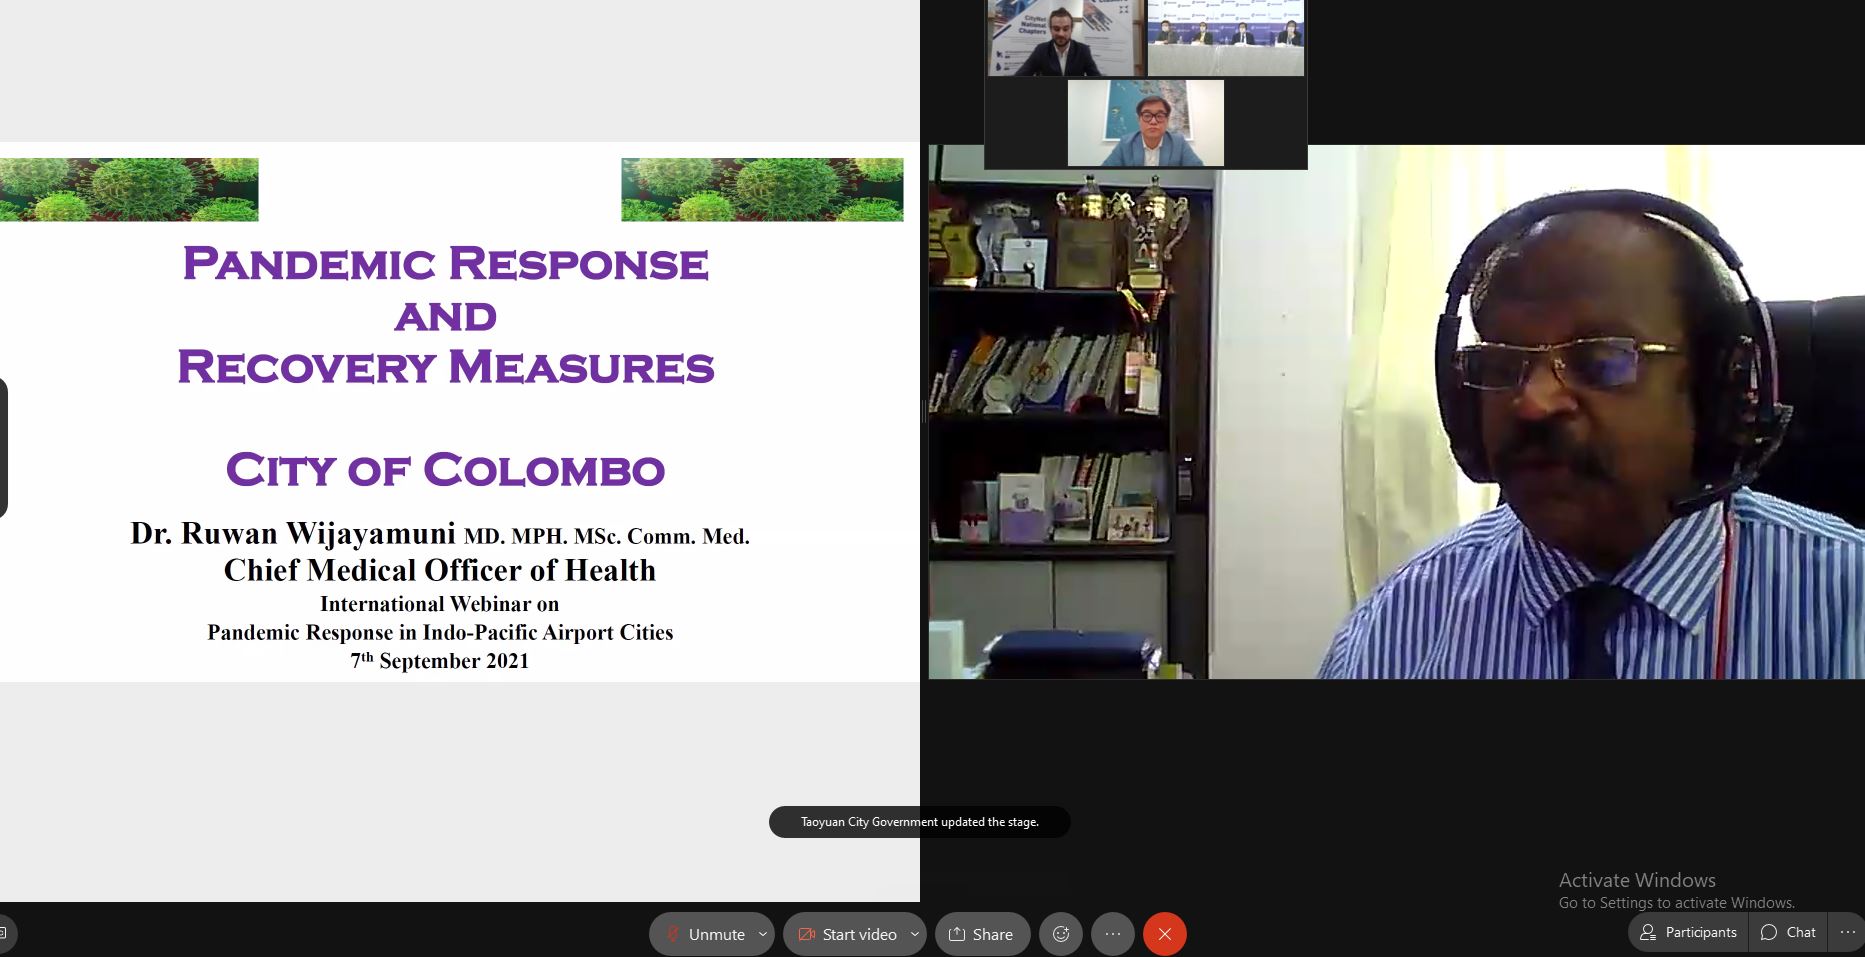Select the thumbnail showing panel of four people
The height and width of the screenshot is (957, 1865).
[x=1226, y=38]
